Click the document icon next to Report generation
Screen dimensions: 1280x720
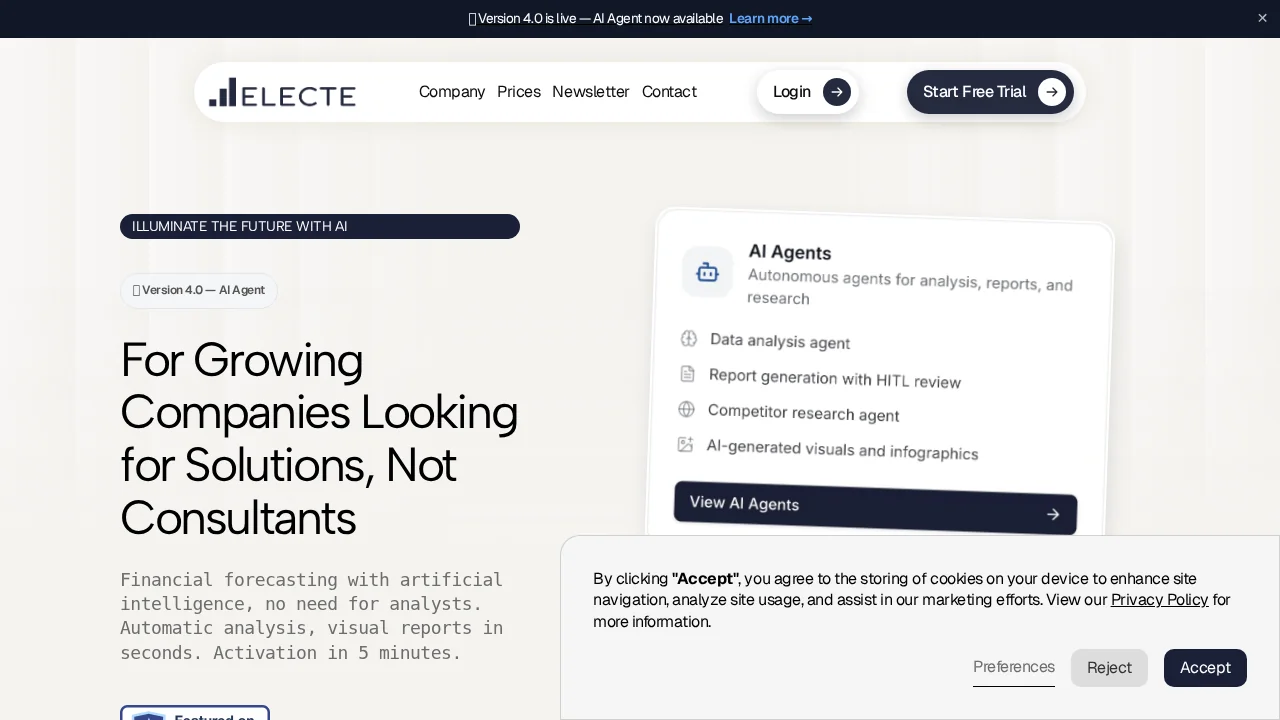point(687,374)
